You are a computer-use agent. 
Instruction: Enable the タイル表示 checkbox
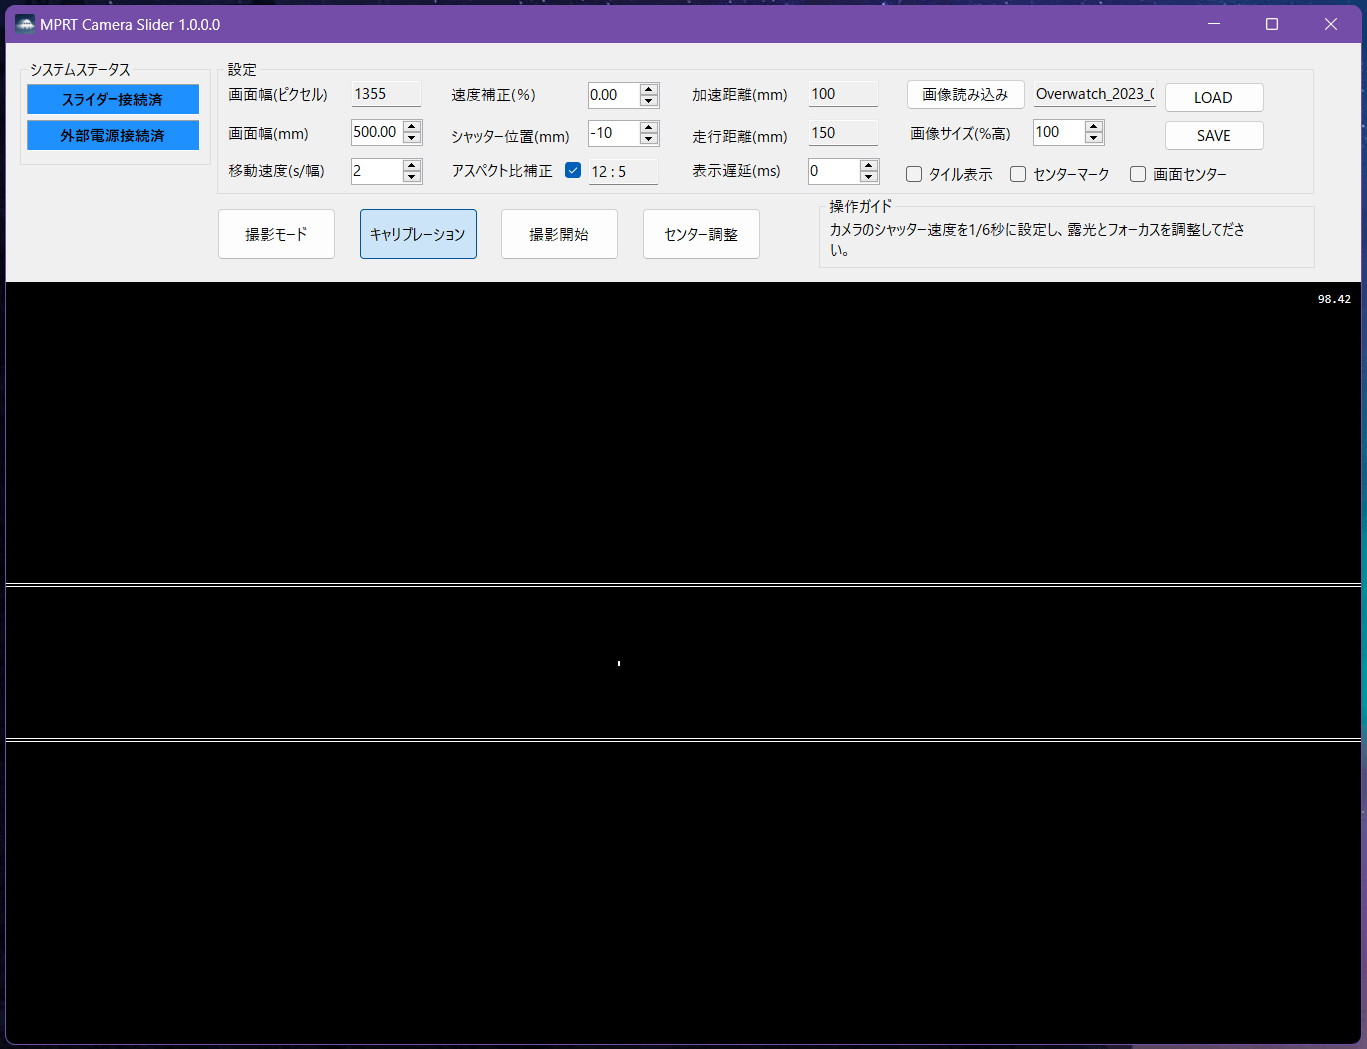[x=914, y=174]
